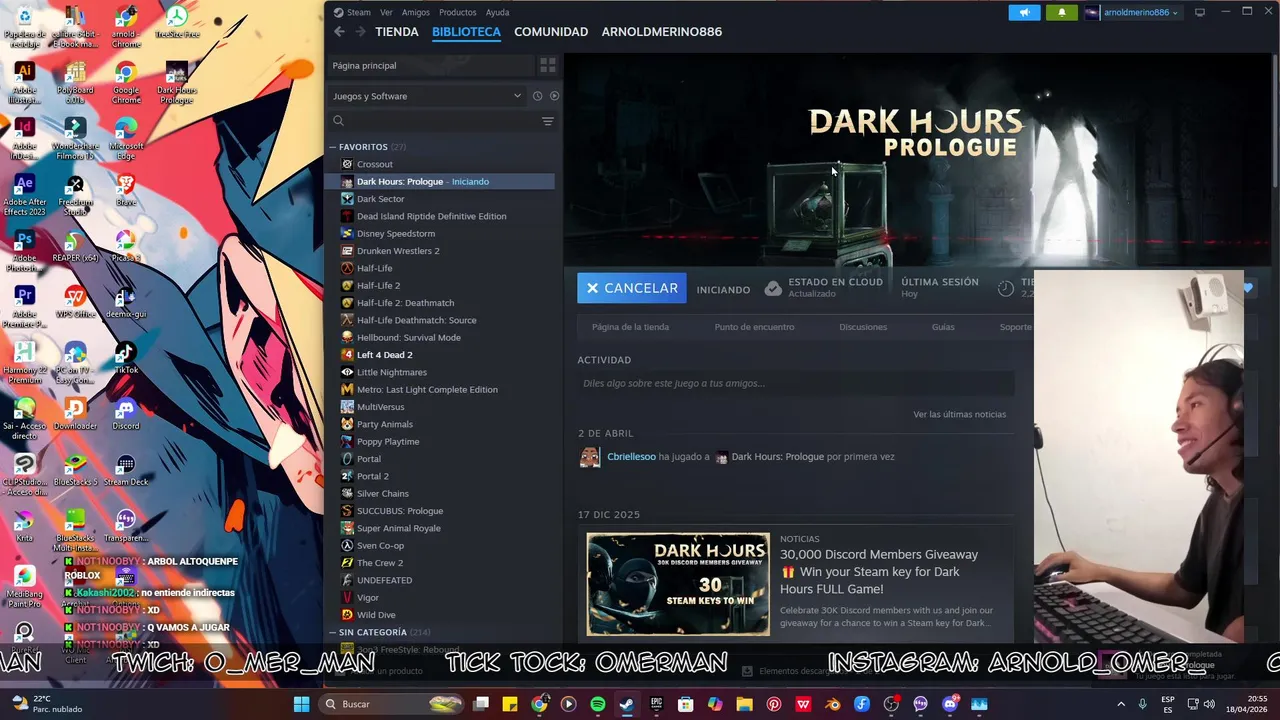This screenshot has width=1280, height=720.
Task: Open the collections grid view icon
Action: pyautogui.click(x=547, y=65)
